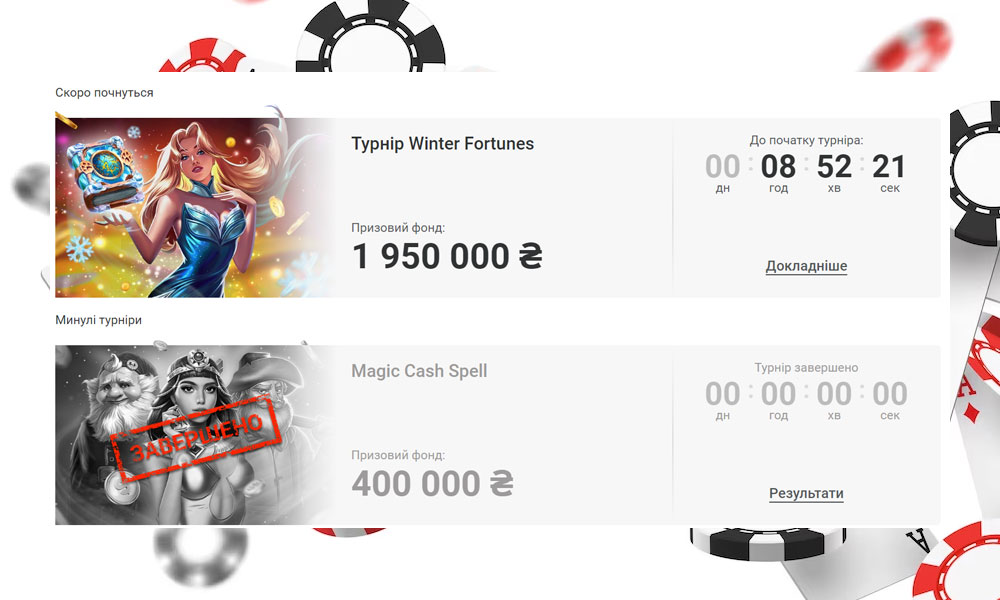Click the seconds value 21 in countdown
Screen dimensions: 1000x600
[x=889, y=167]
